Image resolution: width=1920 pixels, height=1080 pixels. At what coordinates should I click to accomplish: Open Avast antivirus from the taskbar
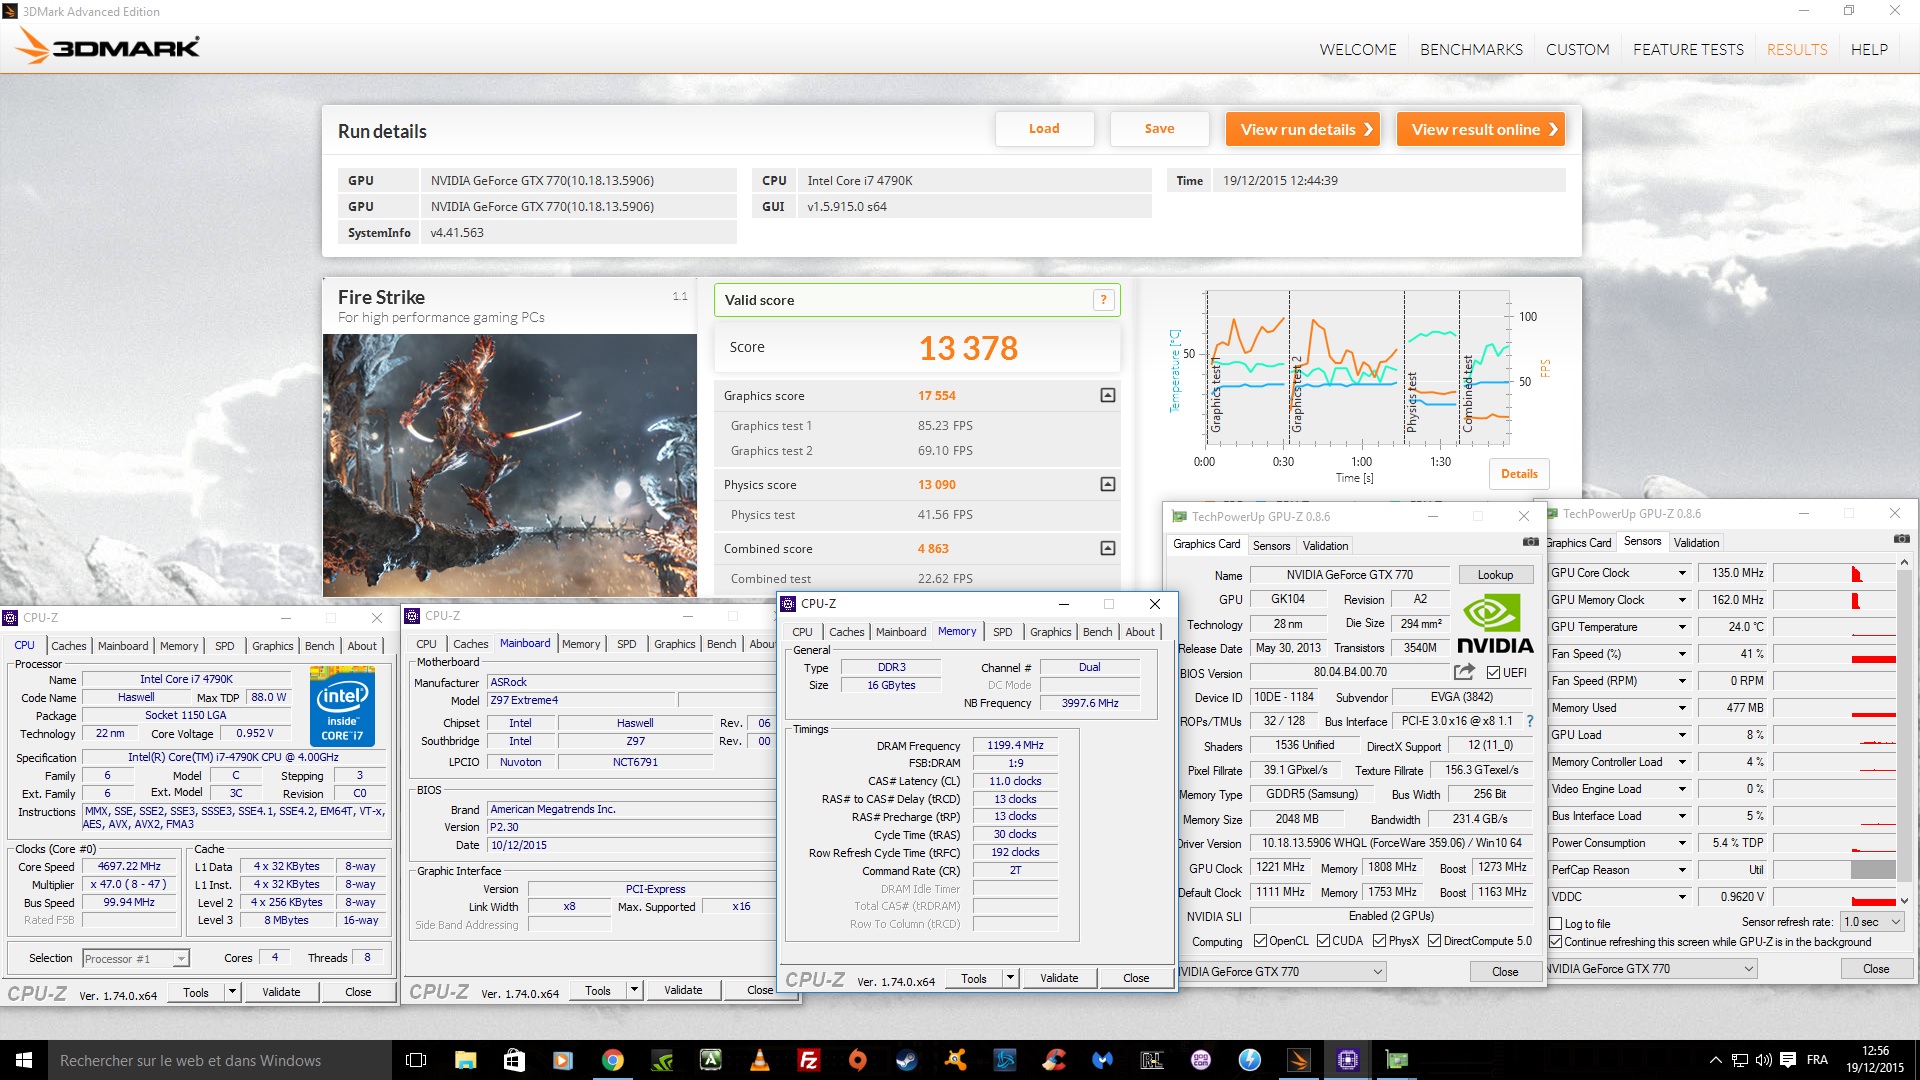pyautogui.click(x=955, y=1060)
